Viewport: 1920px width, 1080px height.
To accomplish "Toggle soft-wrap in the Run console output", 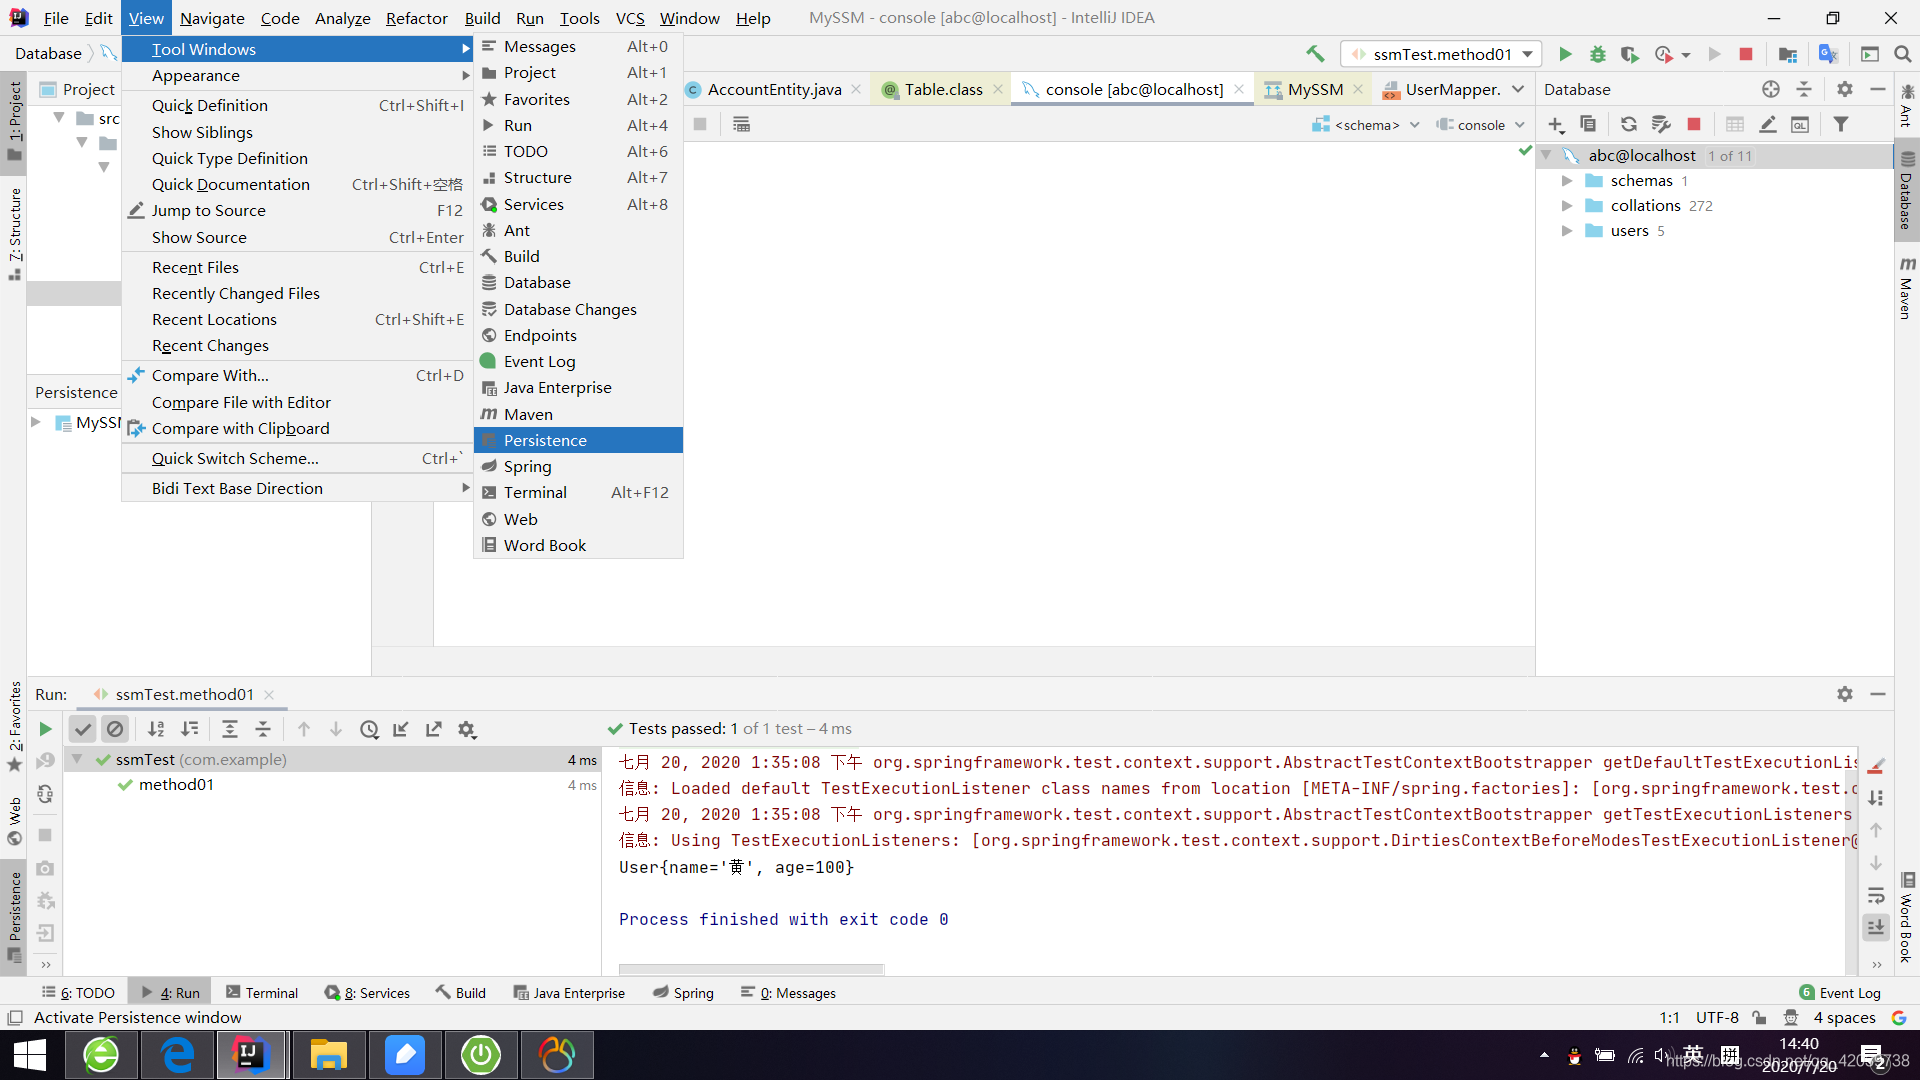I will click(x=1876, y=895).
